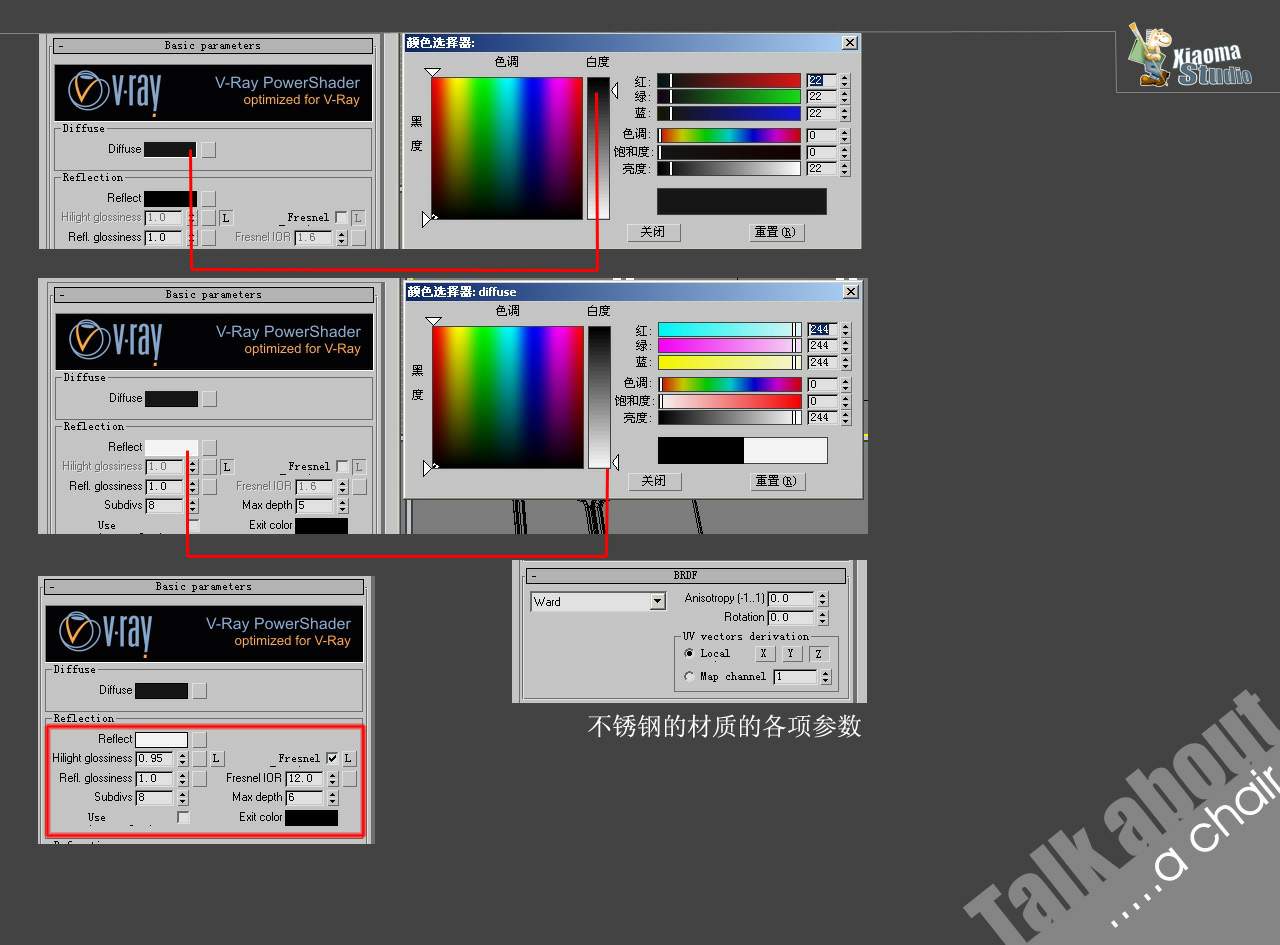Viewport: 1280px width, 945px height.
Task: Click the Hilight glossiness field showing 0.95
Action: pos(156,759)
